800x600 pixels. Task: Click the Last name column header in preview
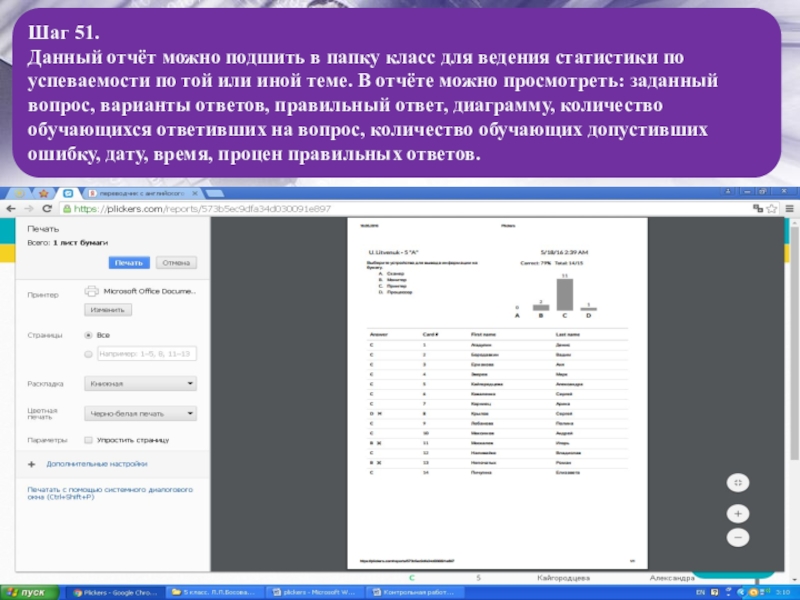(567, 335)
